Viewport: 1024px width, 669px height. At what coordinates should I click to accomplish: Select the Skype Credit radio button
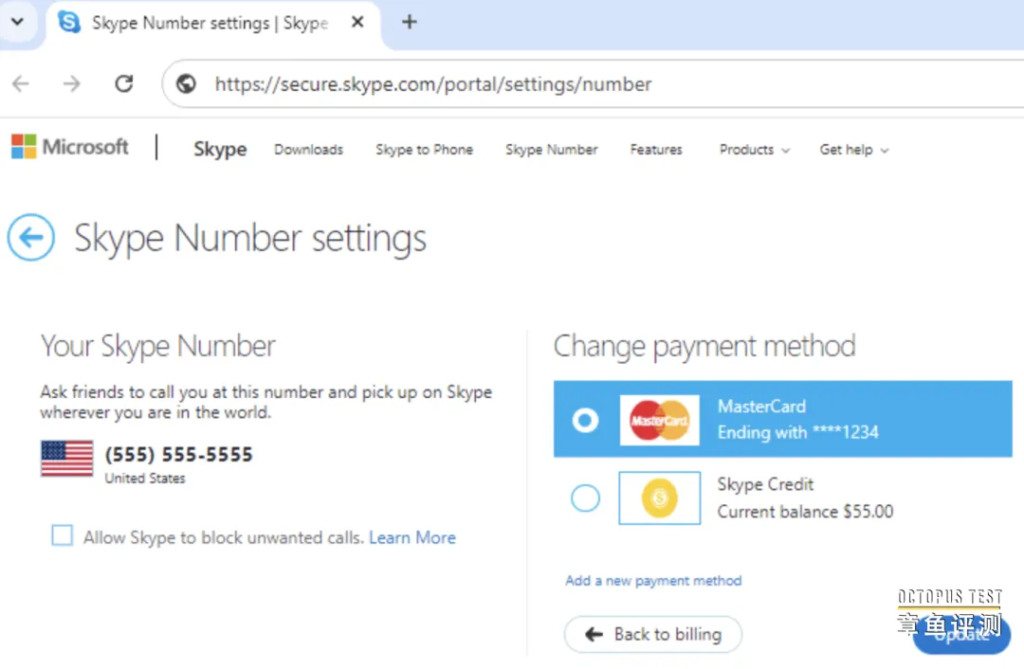[585, 498]
